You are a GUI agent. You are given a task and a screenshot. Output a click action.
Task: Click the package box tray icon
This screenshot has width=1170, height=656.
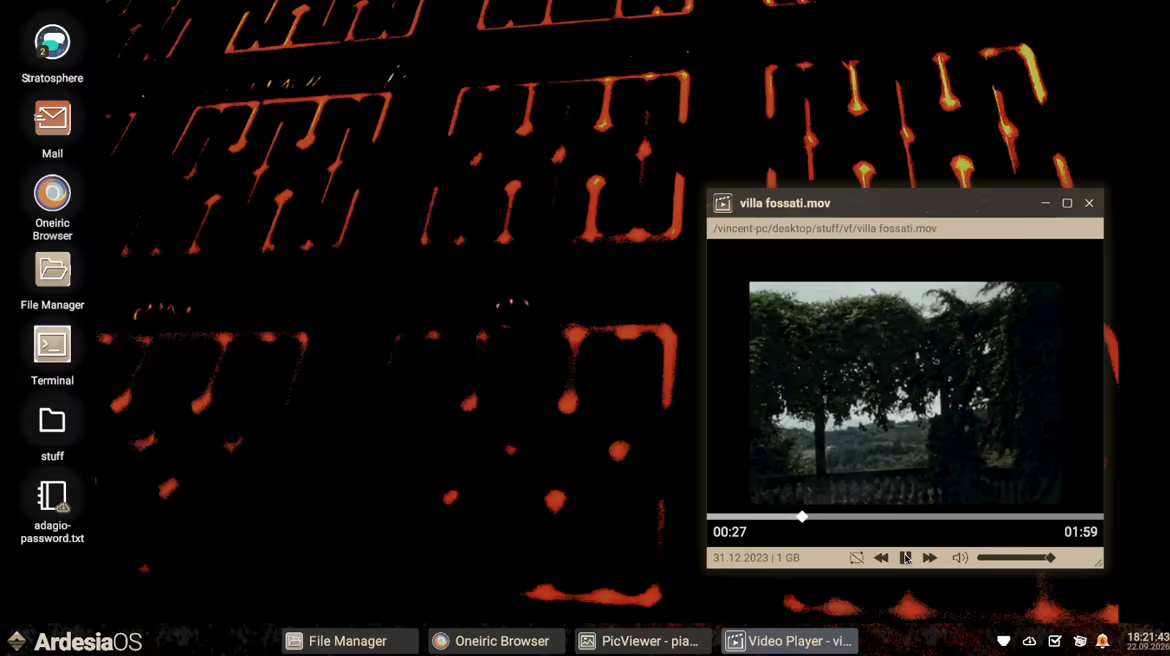point(1080,641)
